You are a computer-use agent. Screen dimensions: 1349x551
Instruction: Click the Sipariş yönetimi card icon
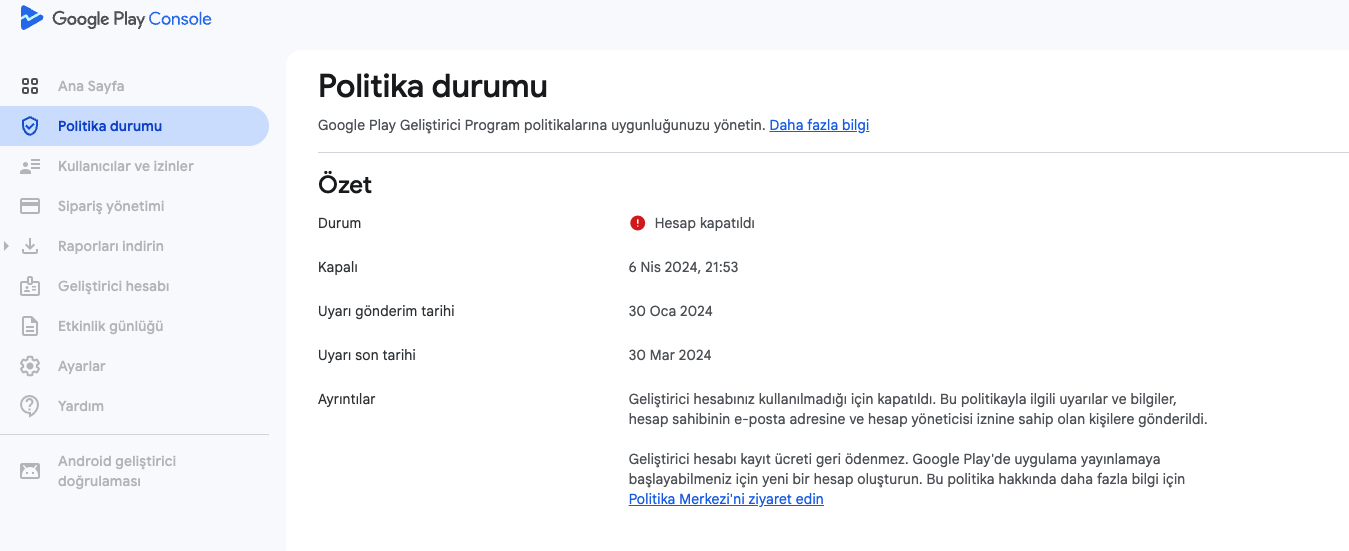point(30,206)
